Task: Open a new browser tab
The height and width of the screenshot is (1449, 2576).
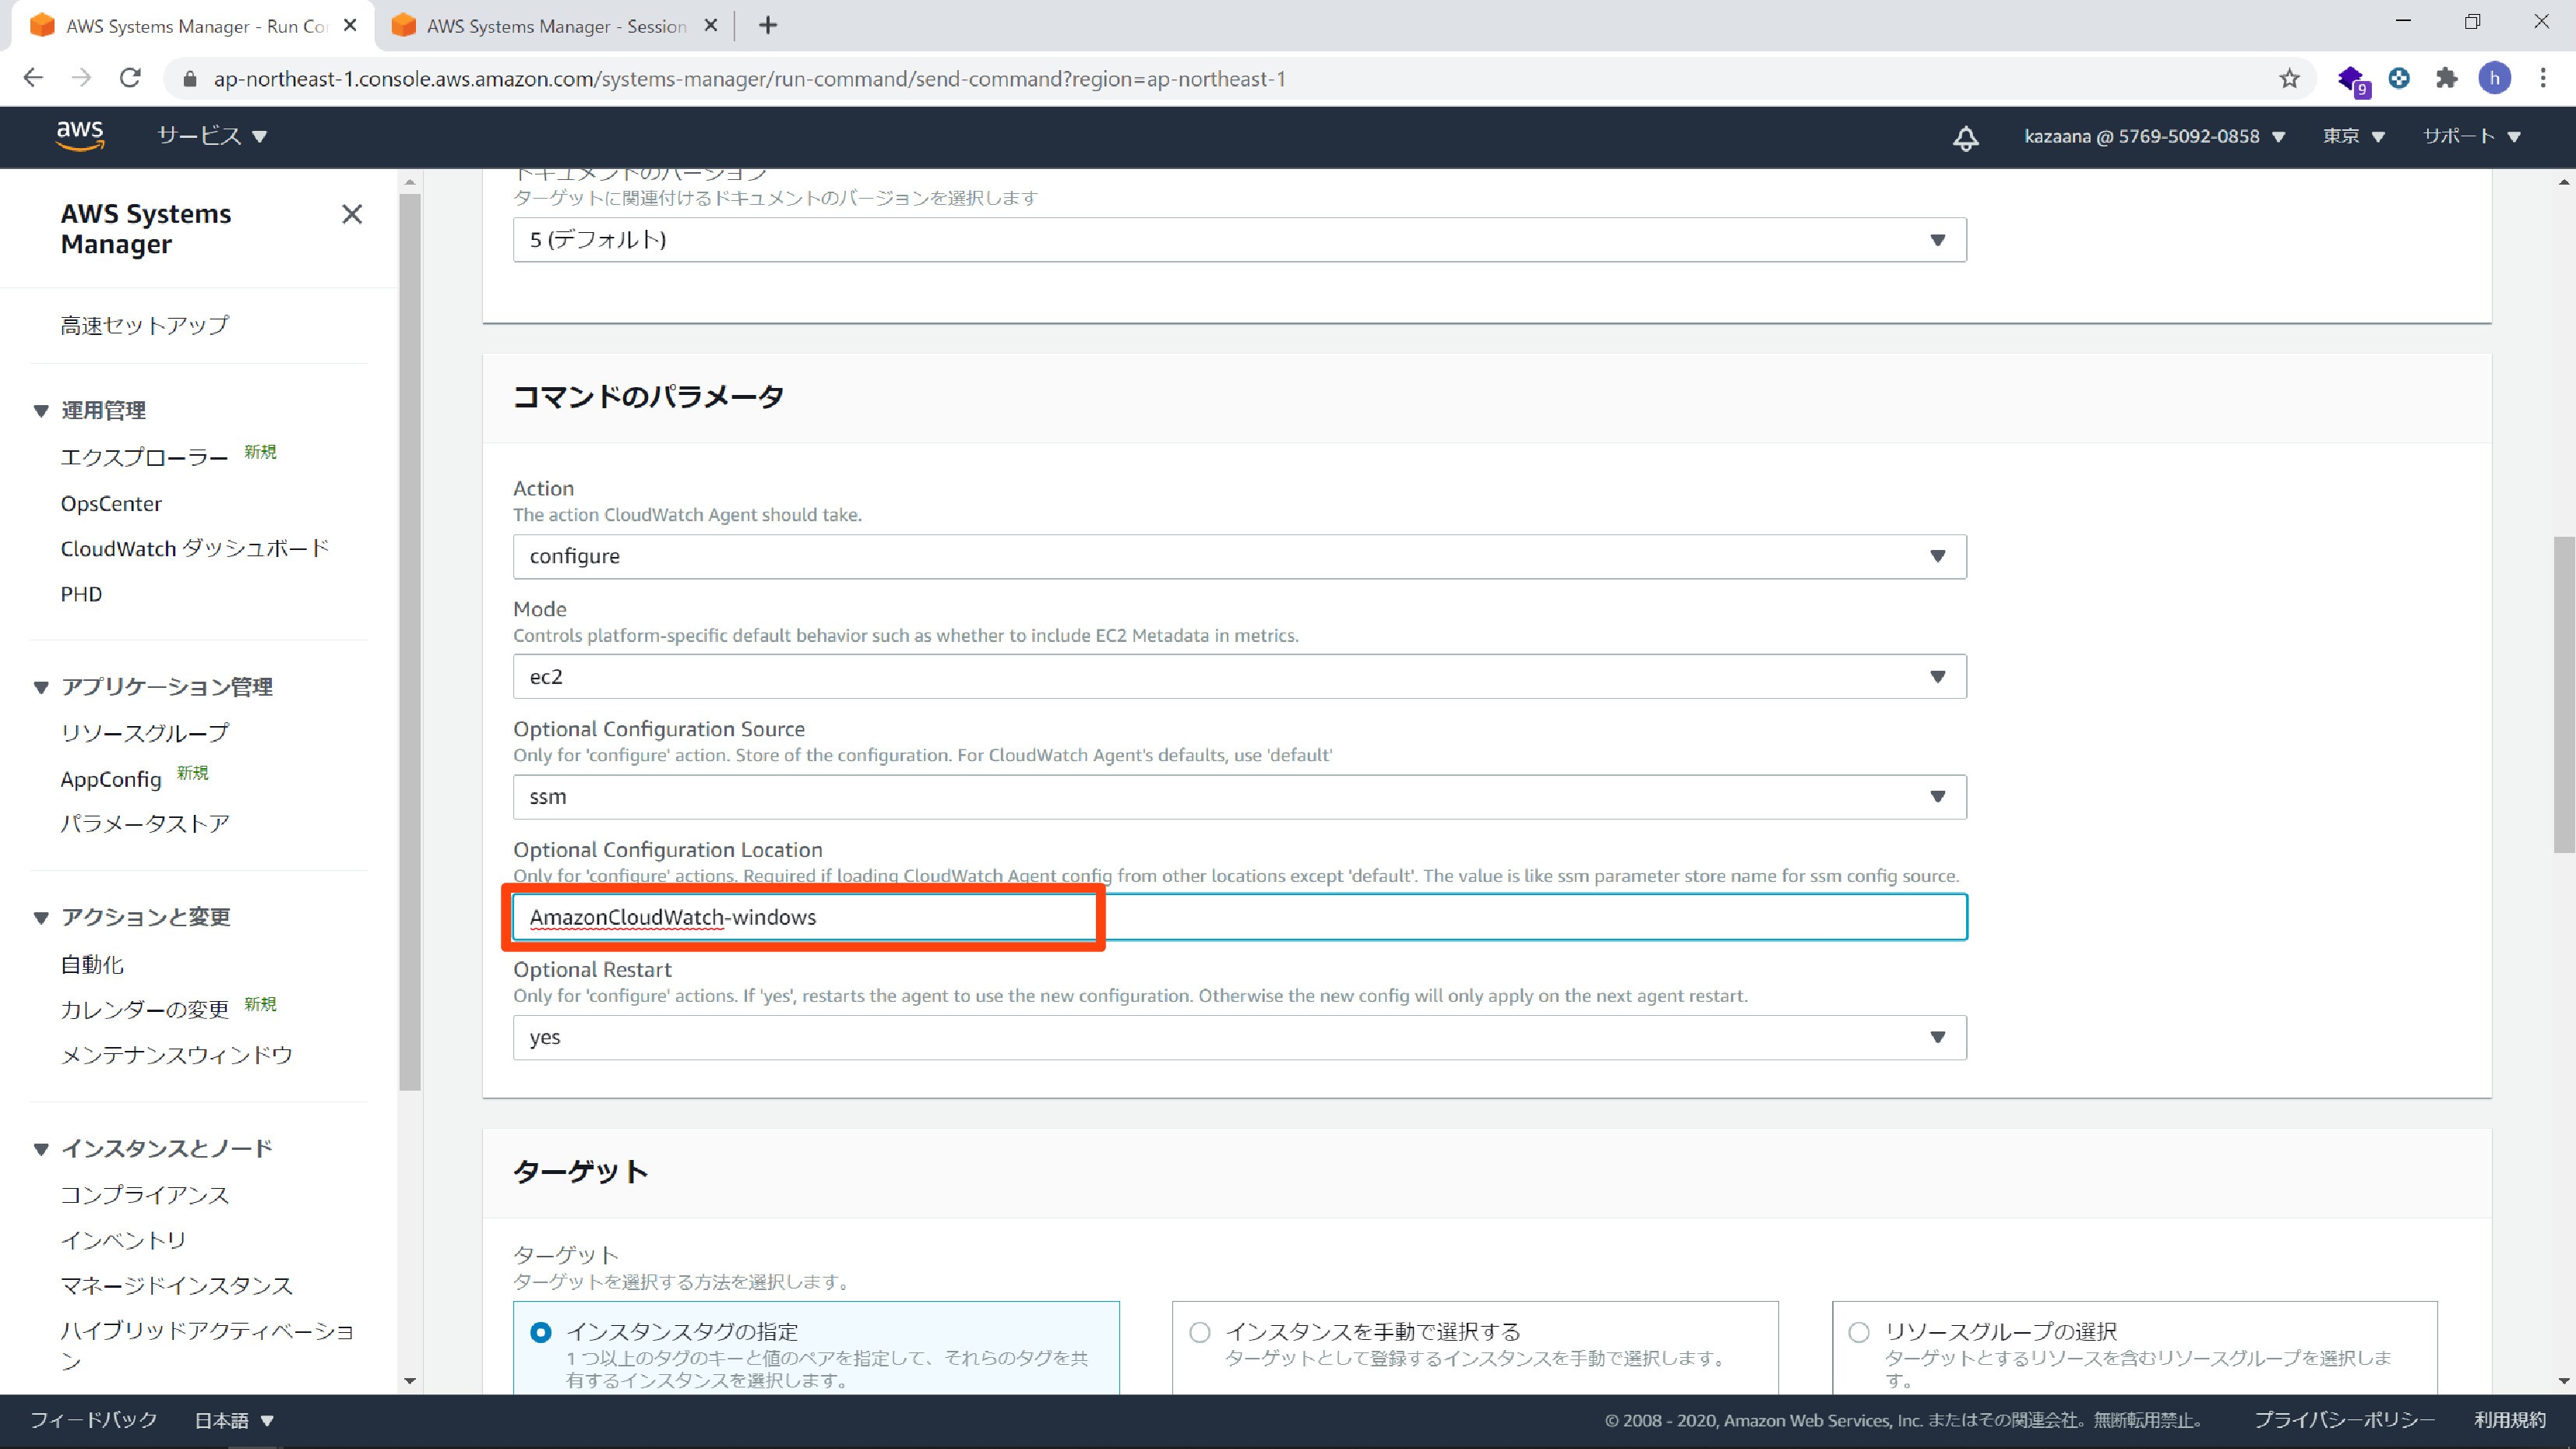Action: coord(767,26)
